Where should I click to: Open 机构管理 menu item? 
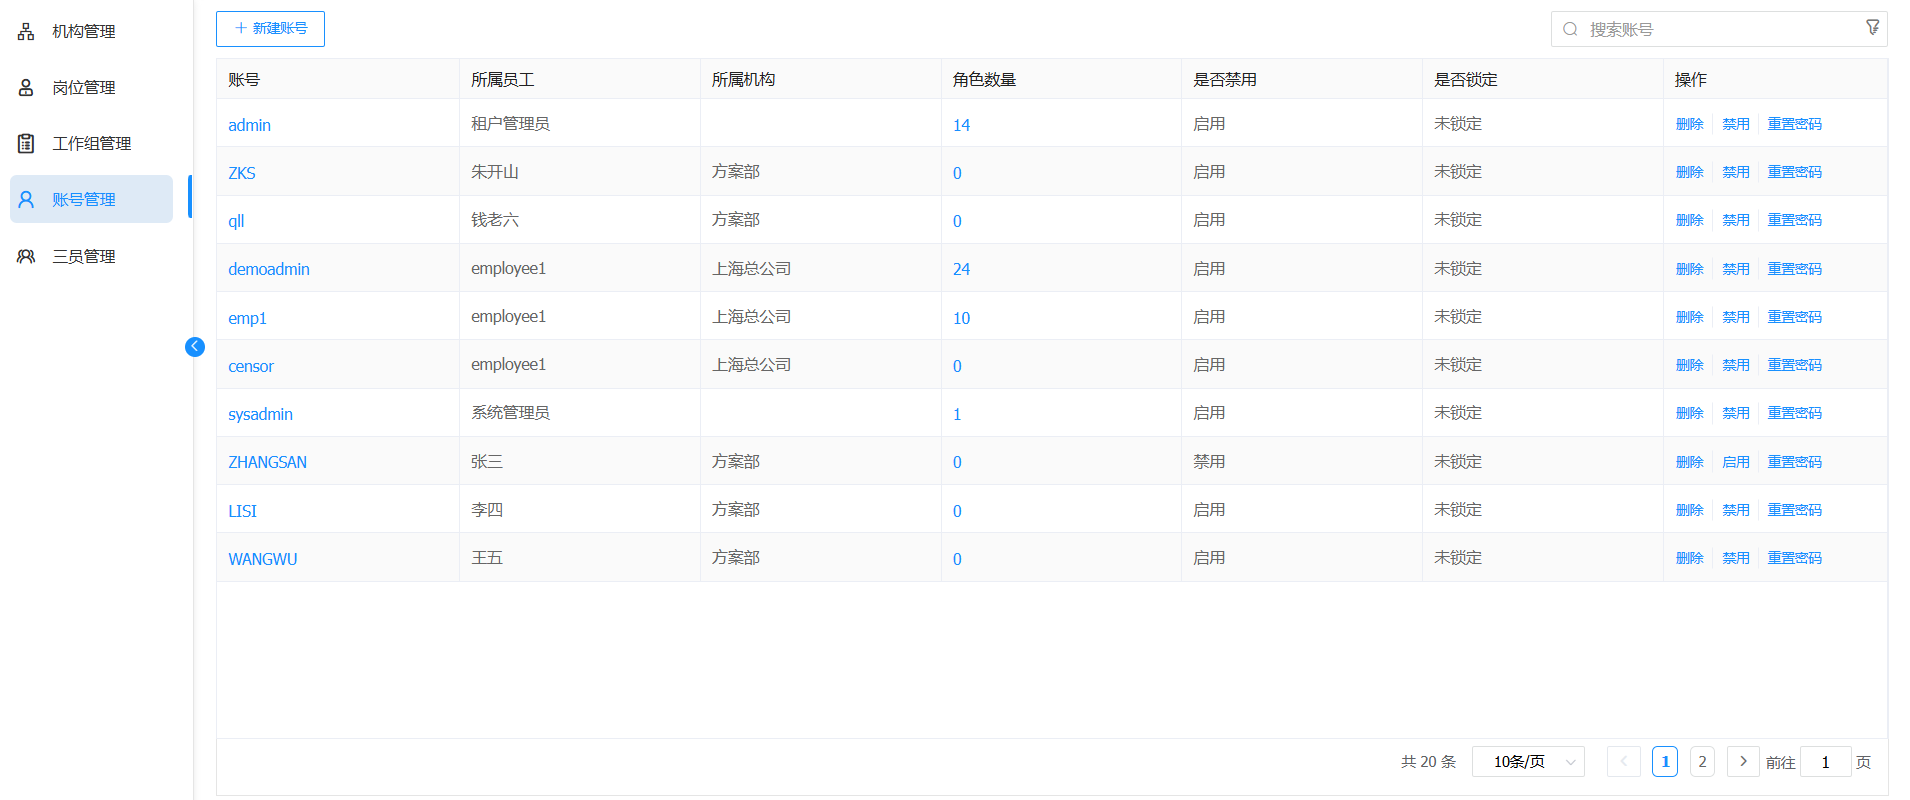pos(84,32)
